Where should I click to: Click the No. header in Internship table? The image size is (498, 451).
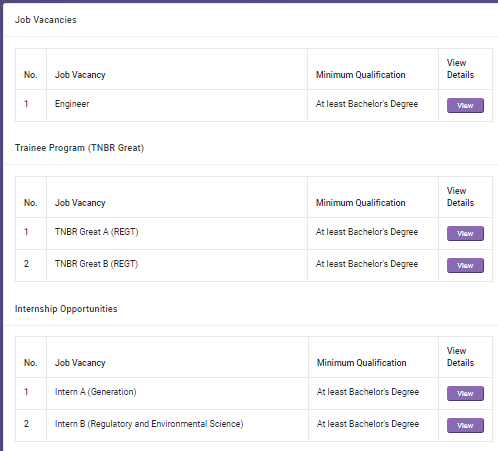(x=30, y=363)
